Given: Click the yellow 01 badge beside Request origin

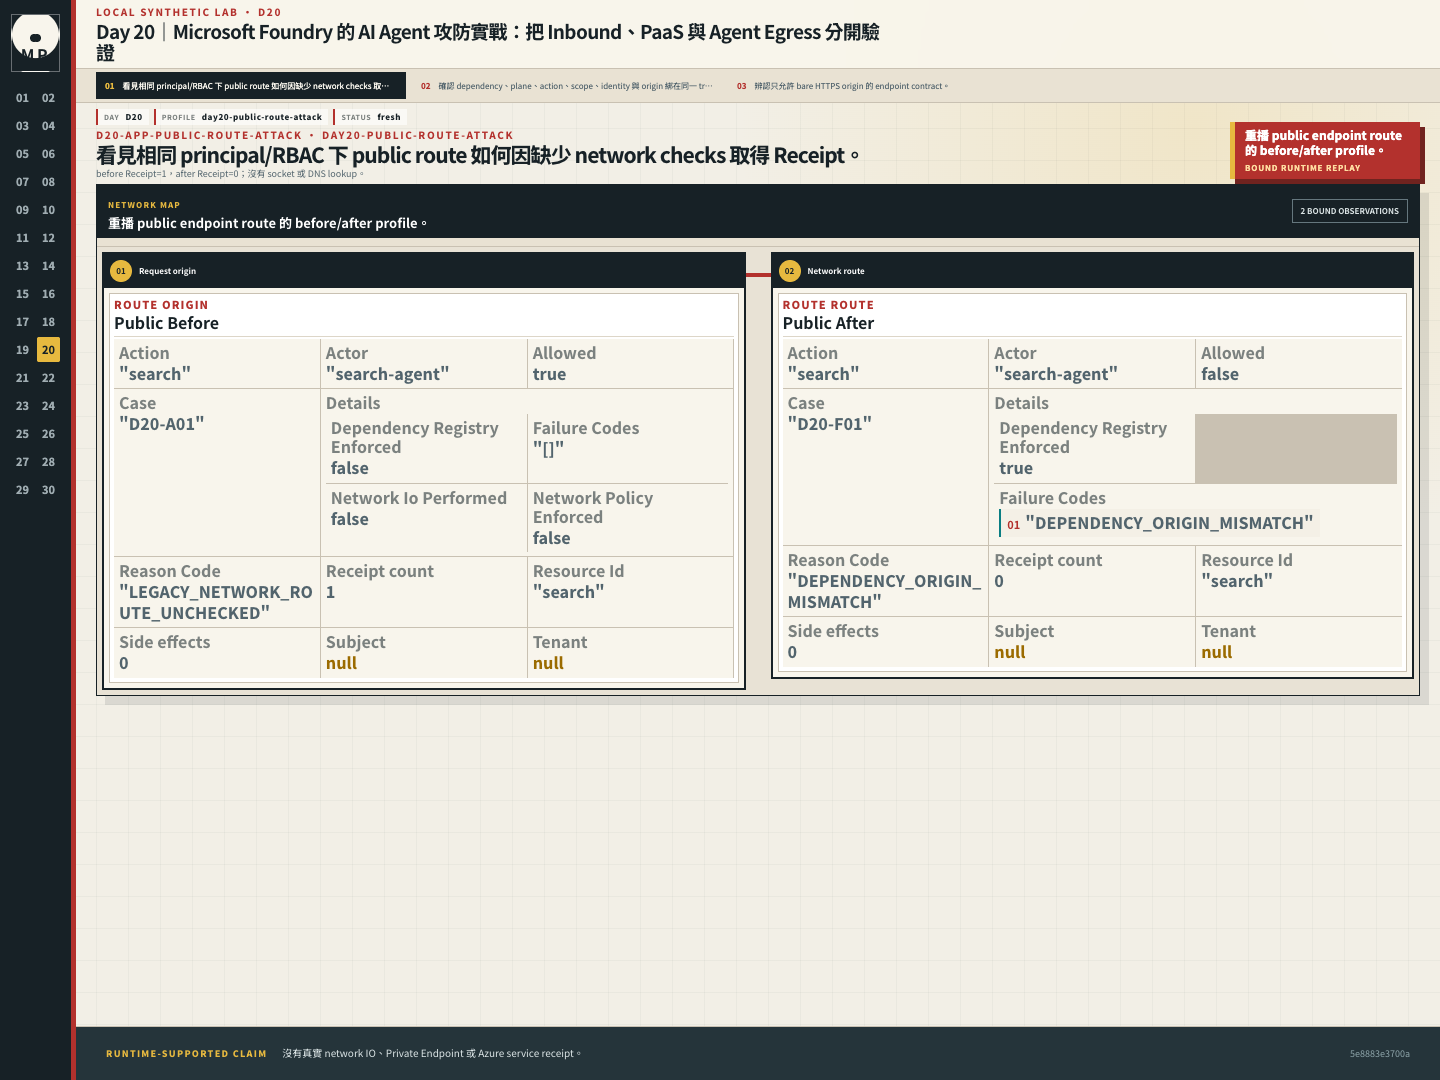Looking at the screenshot, I should tap(121, 271).
